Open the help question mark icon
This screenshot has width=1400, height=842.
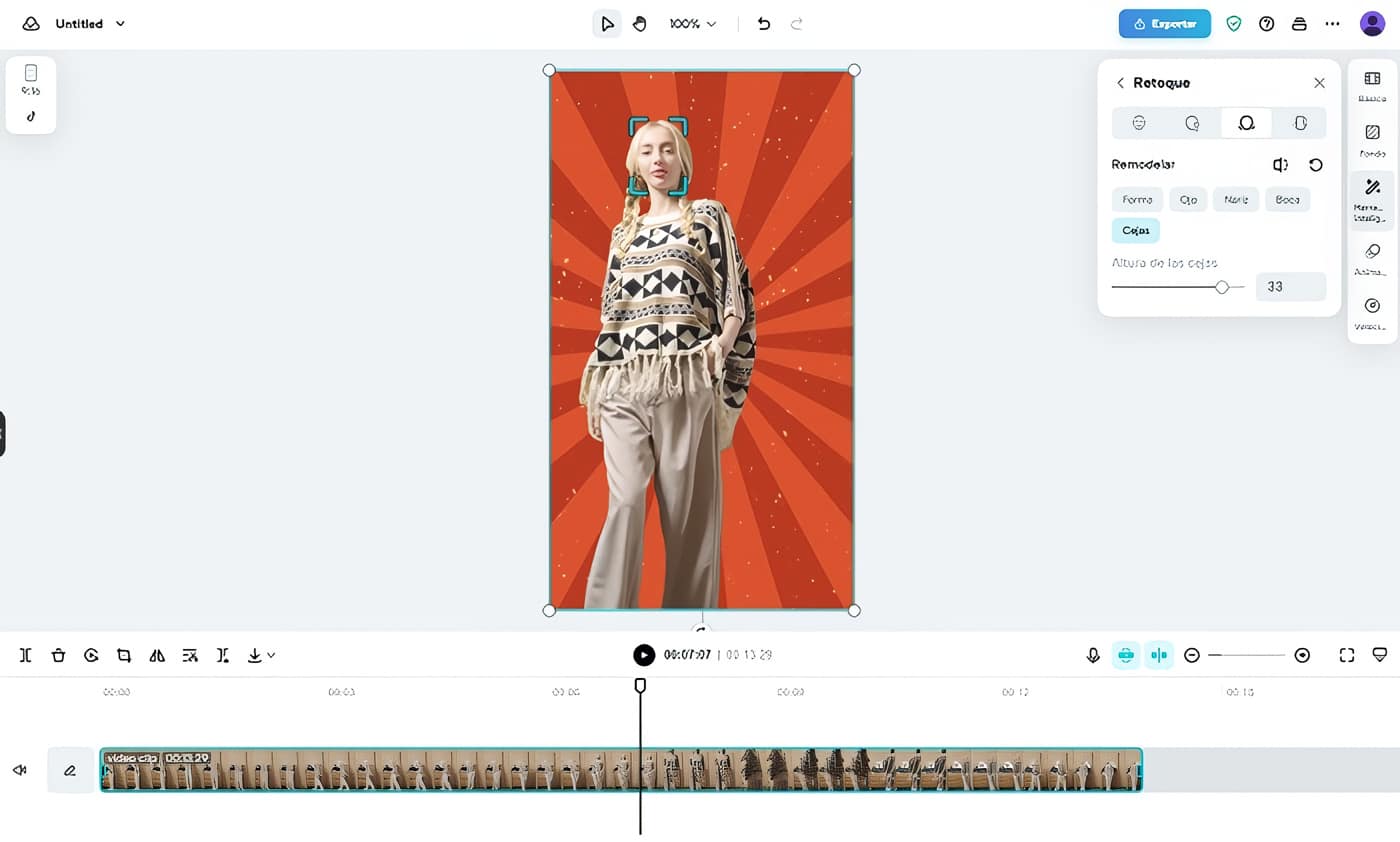[x=1266, y=23]
